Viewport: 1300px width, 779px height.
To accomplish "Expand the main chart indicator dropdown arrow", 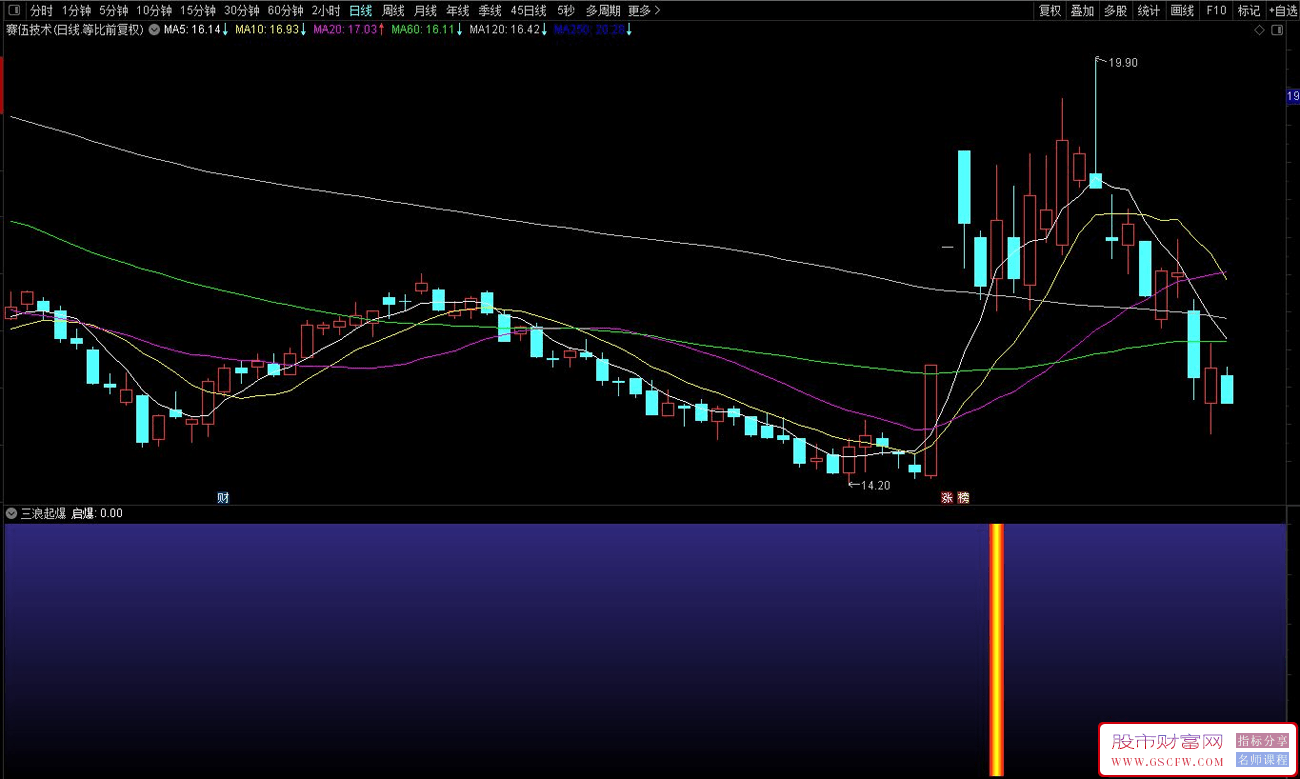I will (x=154, y=30).
